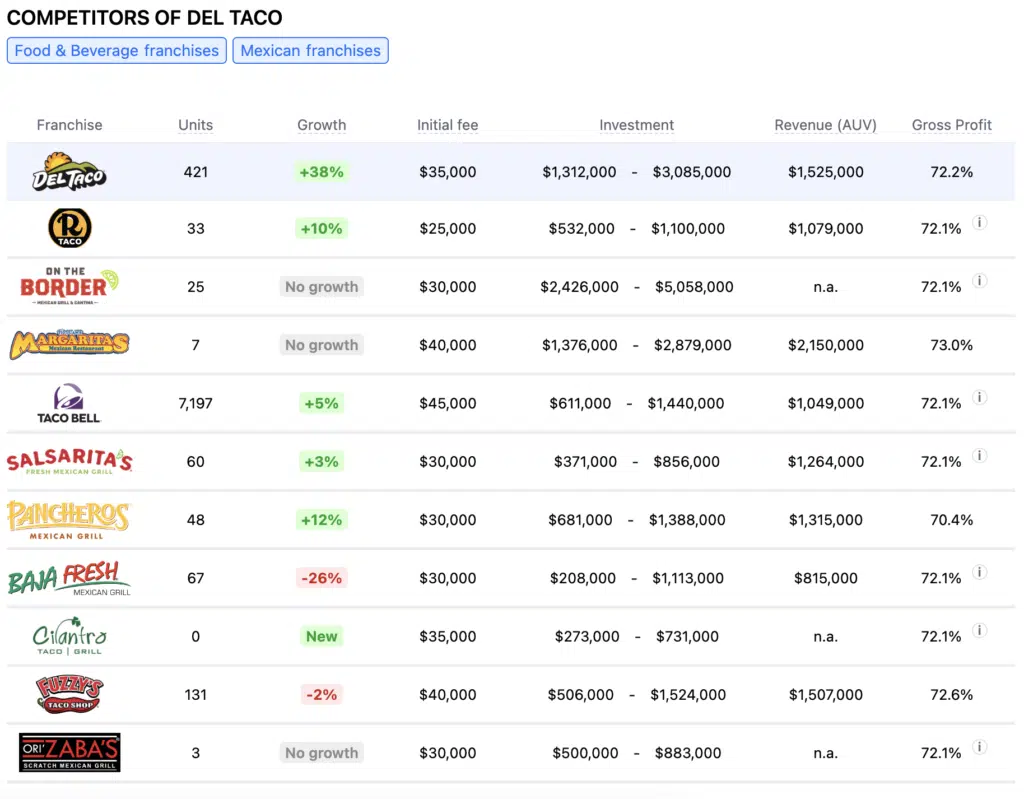Click the Growth column header
Screen dimensions: 1024x799
[321, 125]
